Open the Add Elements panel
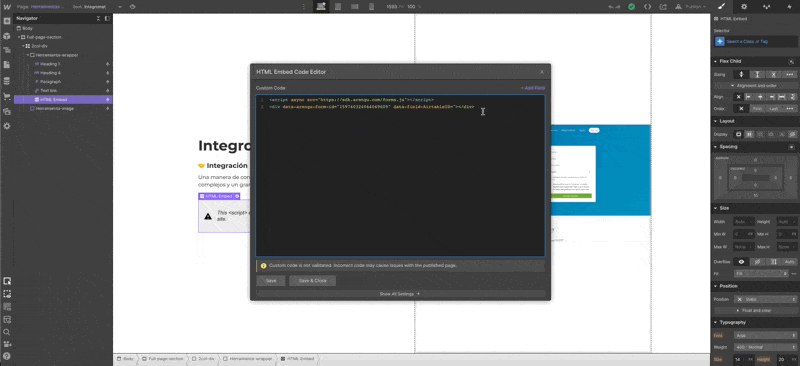Image resolution: width=800 pixels, height=366 pixels. [7, 21]
